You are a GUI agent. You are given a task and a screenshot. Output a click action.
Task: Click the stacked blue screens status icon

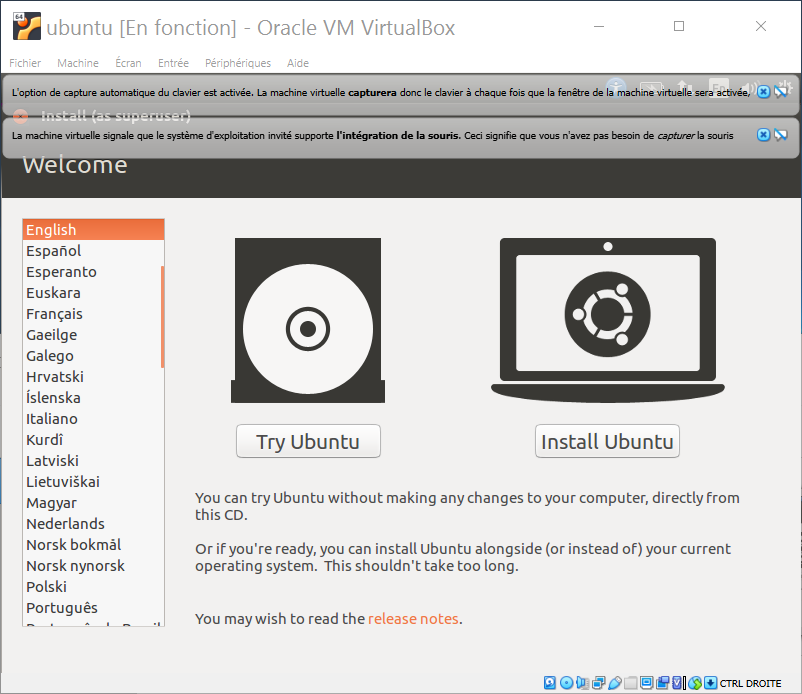[663, 683]
